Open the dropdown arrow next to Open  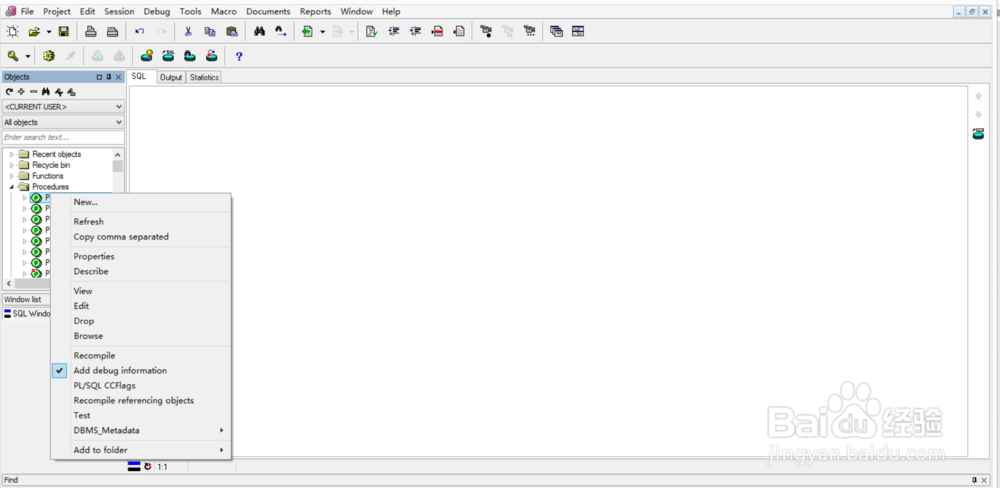(48, 31)
